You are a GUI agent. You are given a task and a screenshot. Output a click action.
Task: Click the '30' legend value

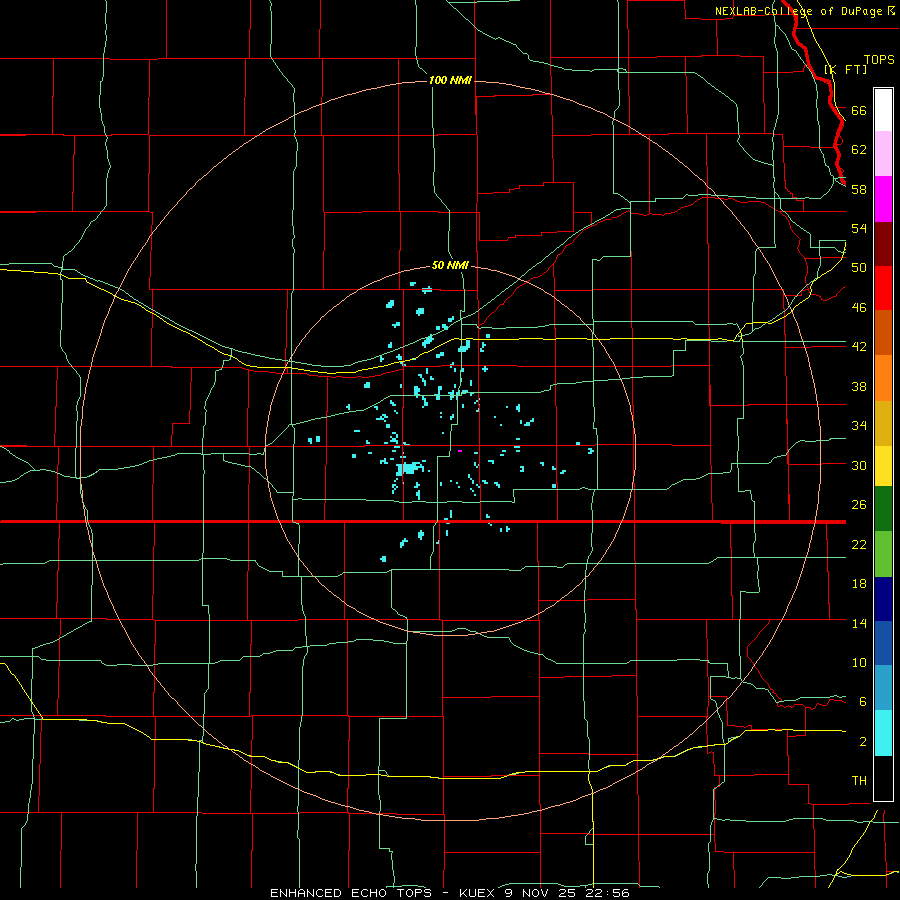coord(859,465)
